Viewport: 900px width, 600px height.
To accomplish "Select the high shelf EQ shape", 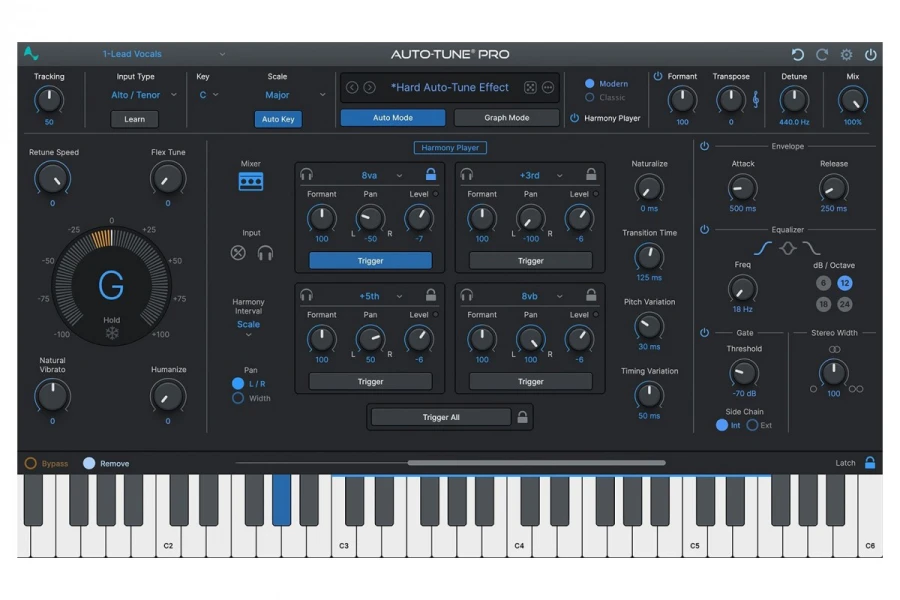I will click(x=812, y=248).
